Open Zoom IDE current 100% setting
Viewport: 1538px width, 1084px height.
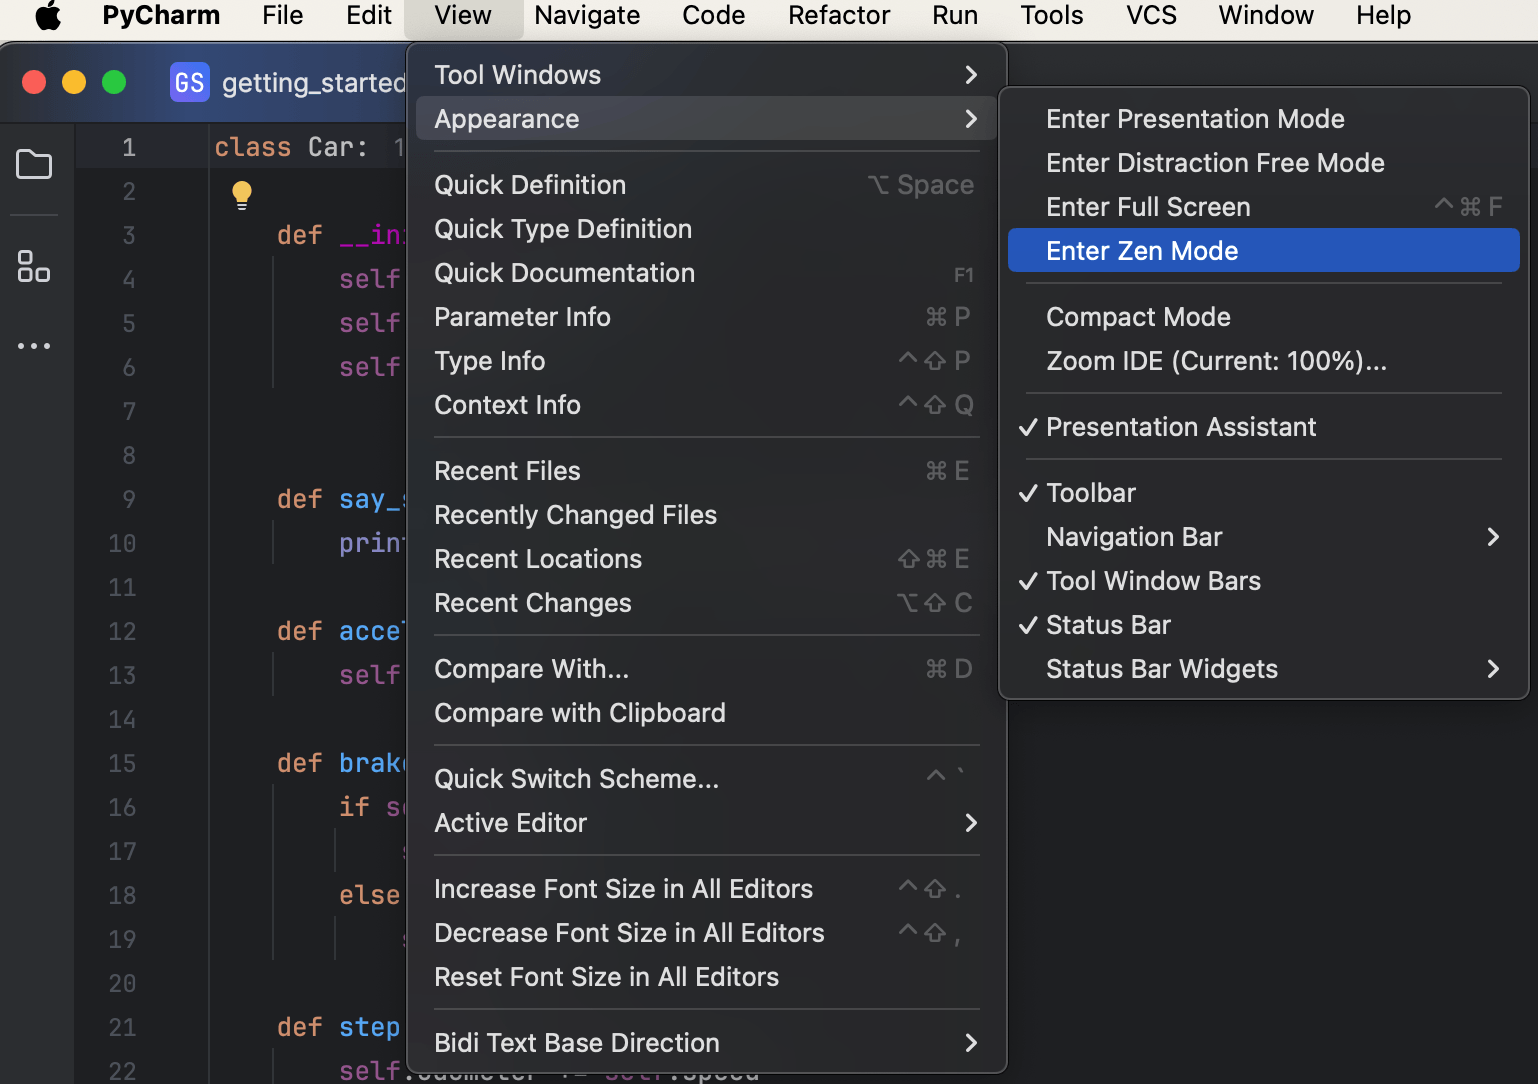[1215, 361]
